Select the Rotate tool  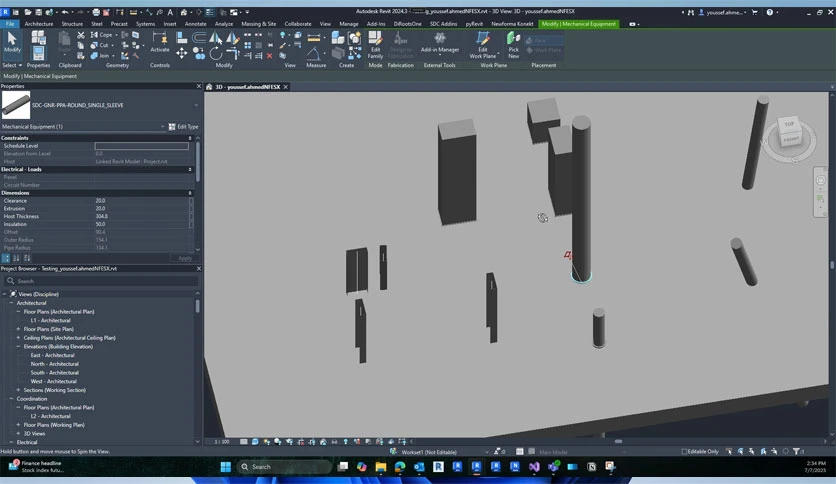tap(215, 53)
